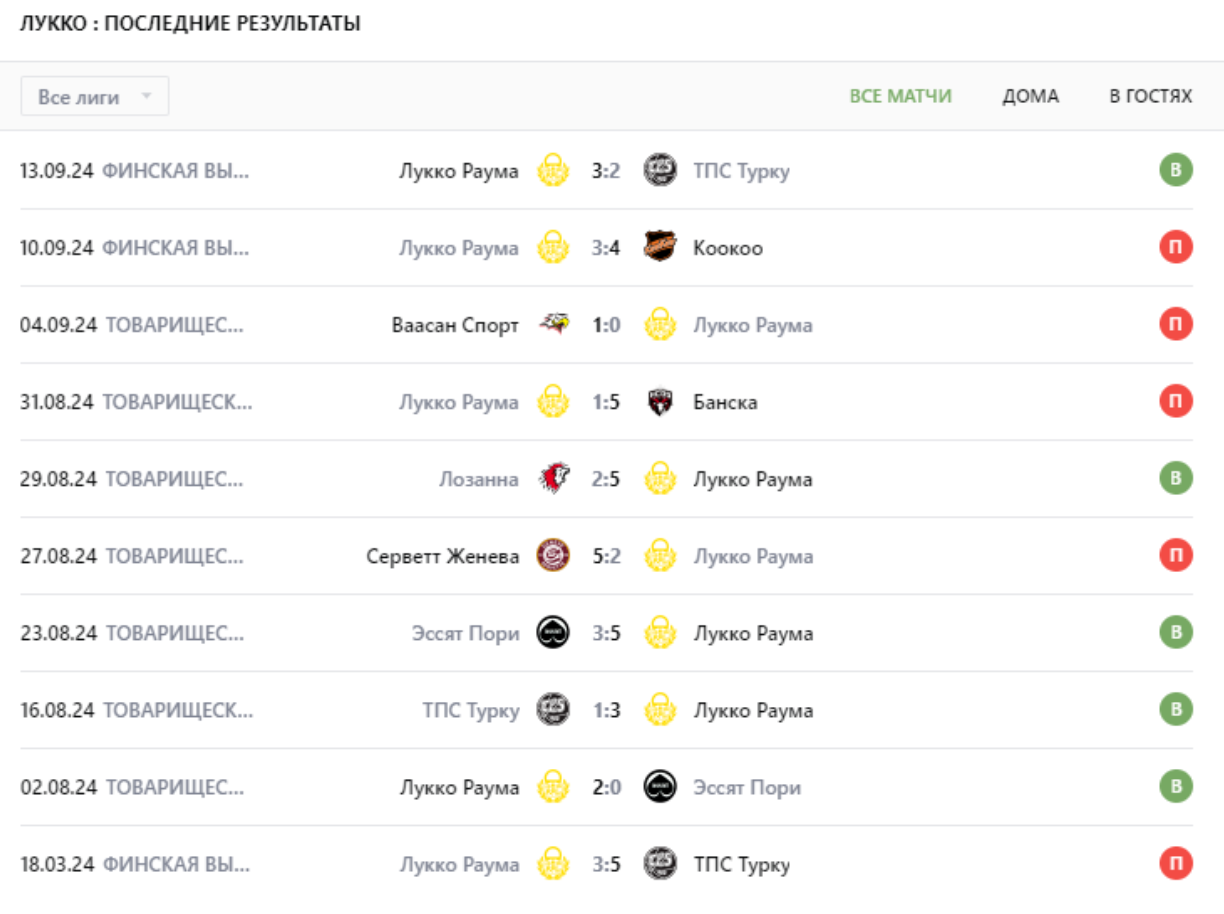Open the 1:5 score against Банска
The height and width of the screenshot is (914, 1224).
[606, 401]
